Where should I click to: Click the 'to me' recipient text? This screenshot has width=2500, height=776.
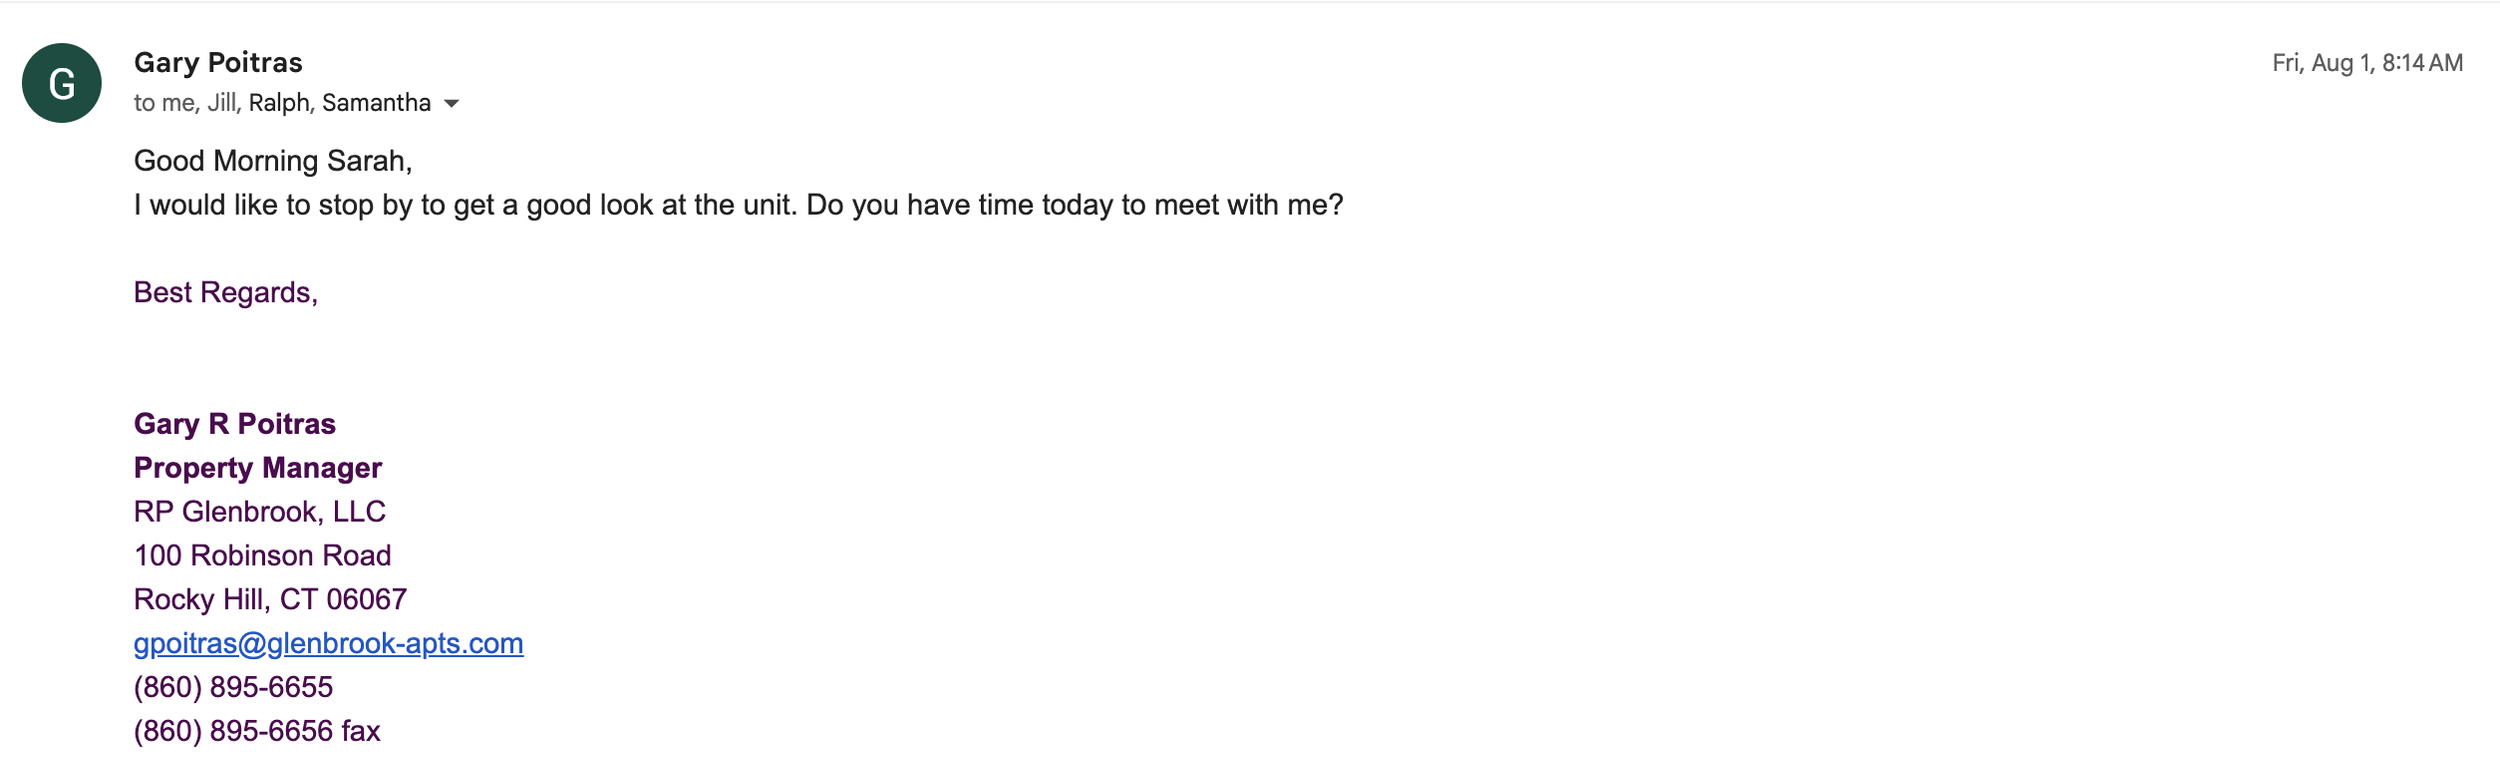point(165,103)
